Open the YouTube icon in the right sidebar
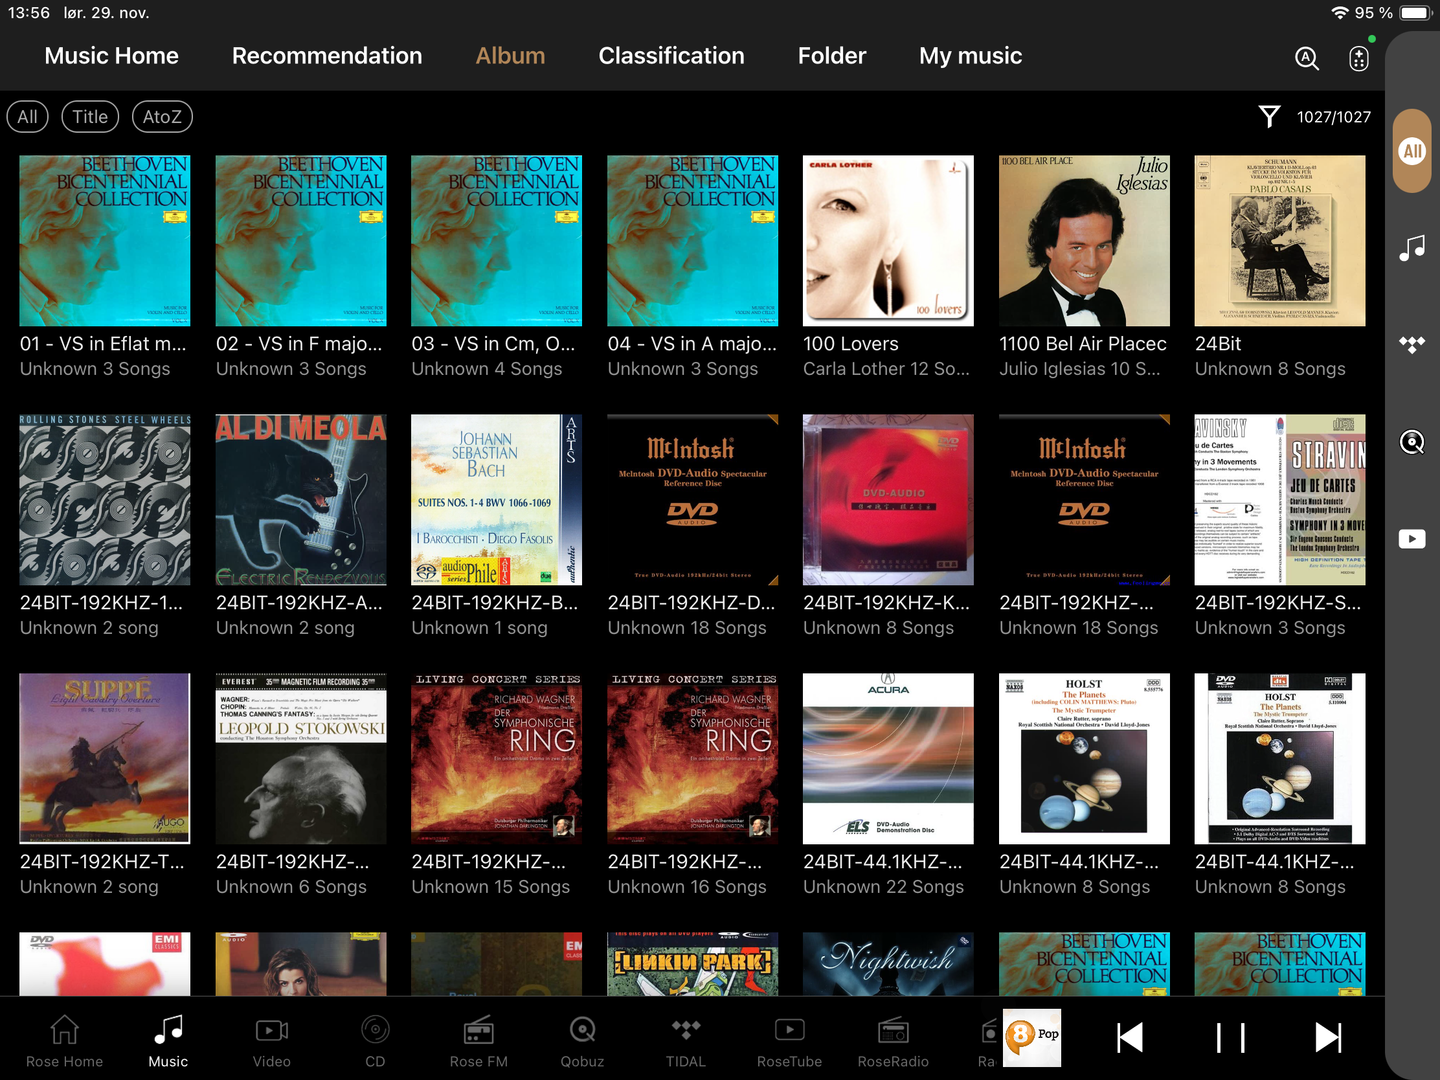This screenshot has width=1440, height=1080. [x=1412, y=539]
